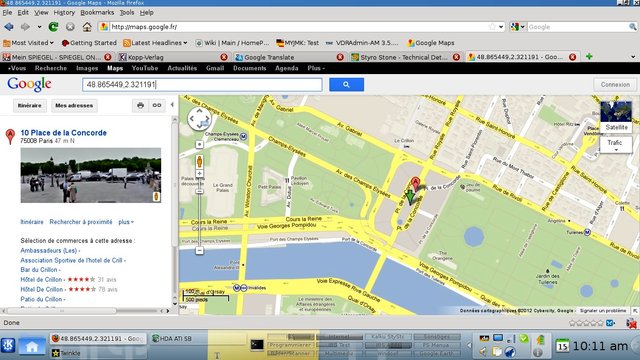Click the Rechercher à proximité link
This screenshot has height=360, width=640.
pyautogui.click(x=81, y=222)
